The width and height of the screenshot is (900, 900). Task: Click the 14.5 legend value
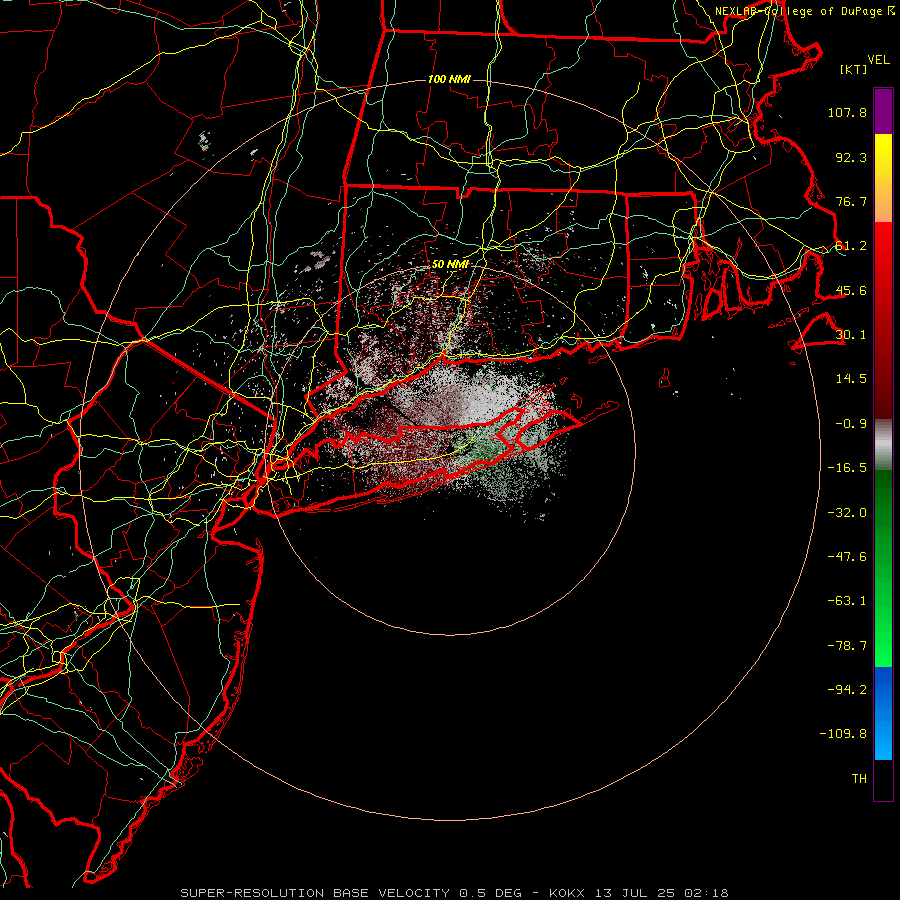[x=851, y=379]
